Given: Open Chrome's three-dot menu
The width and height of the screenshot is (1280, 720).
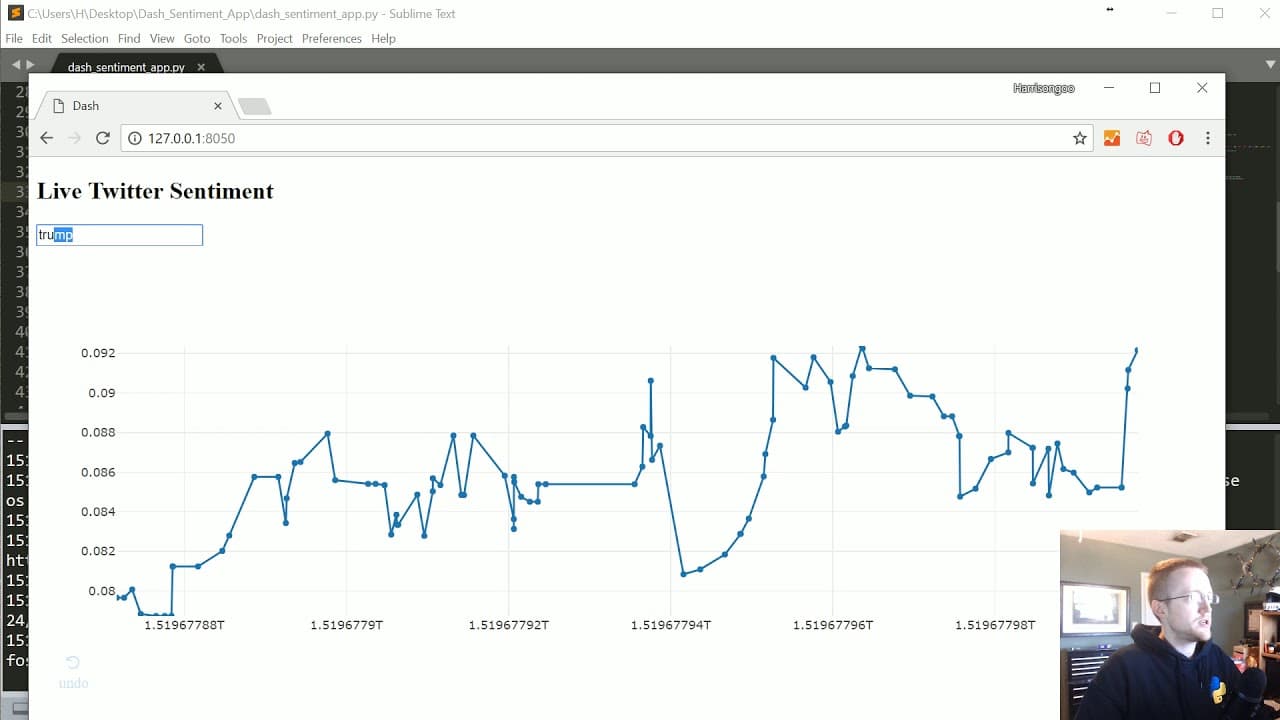Looking at the screenshot, I should [x=1208, y=138].
